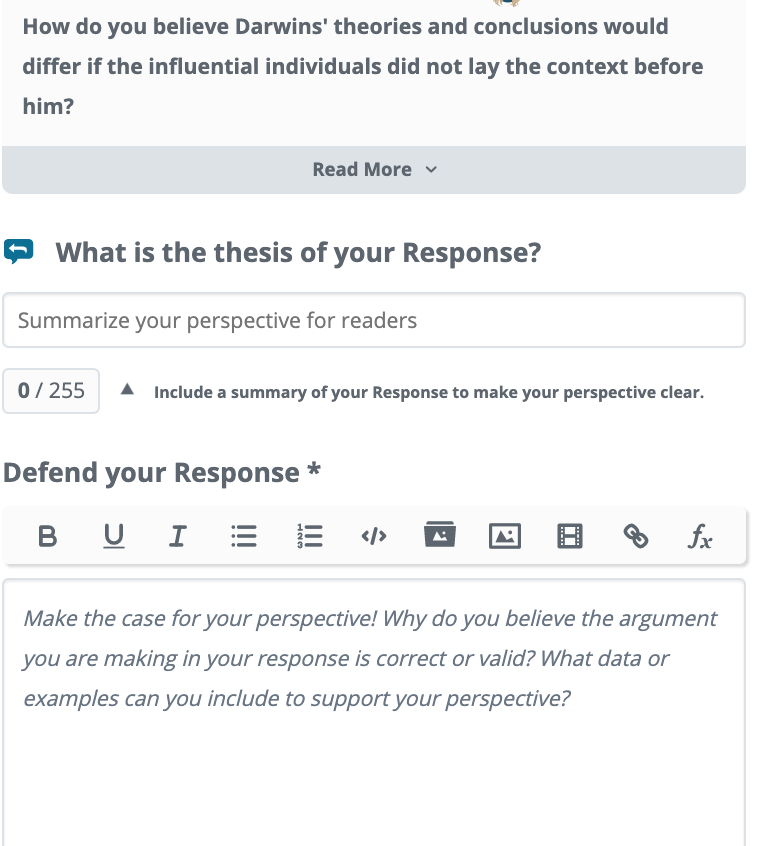Click the chevron next to Read More
The image size is (758, 846).
(431, 169)
